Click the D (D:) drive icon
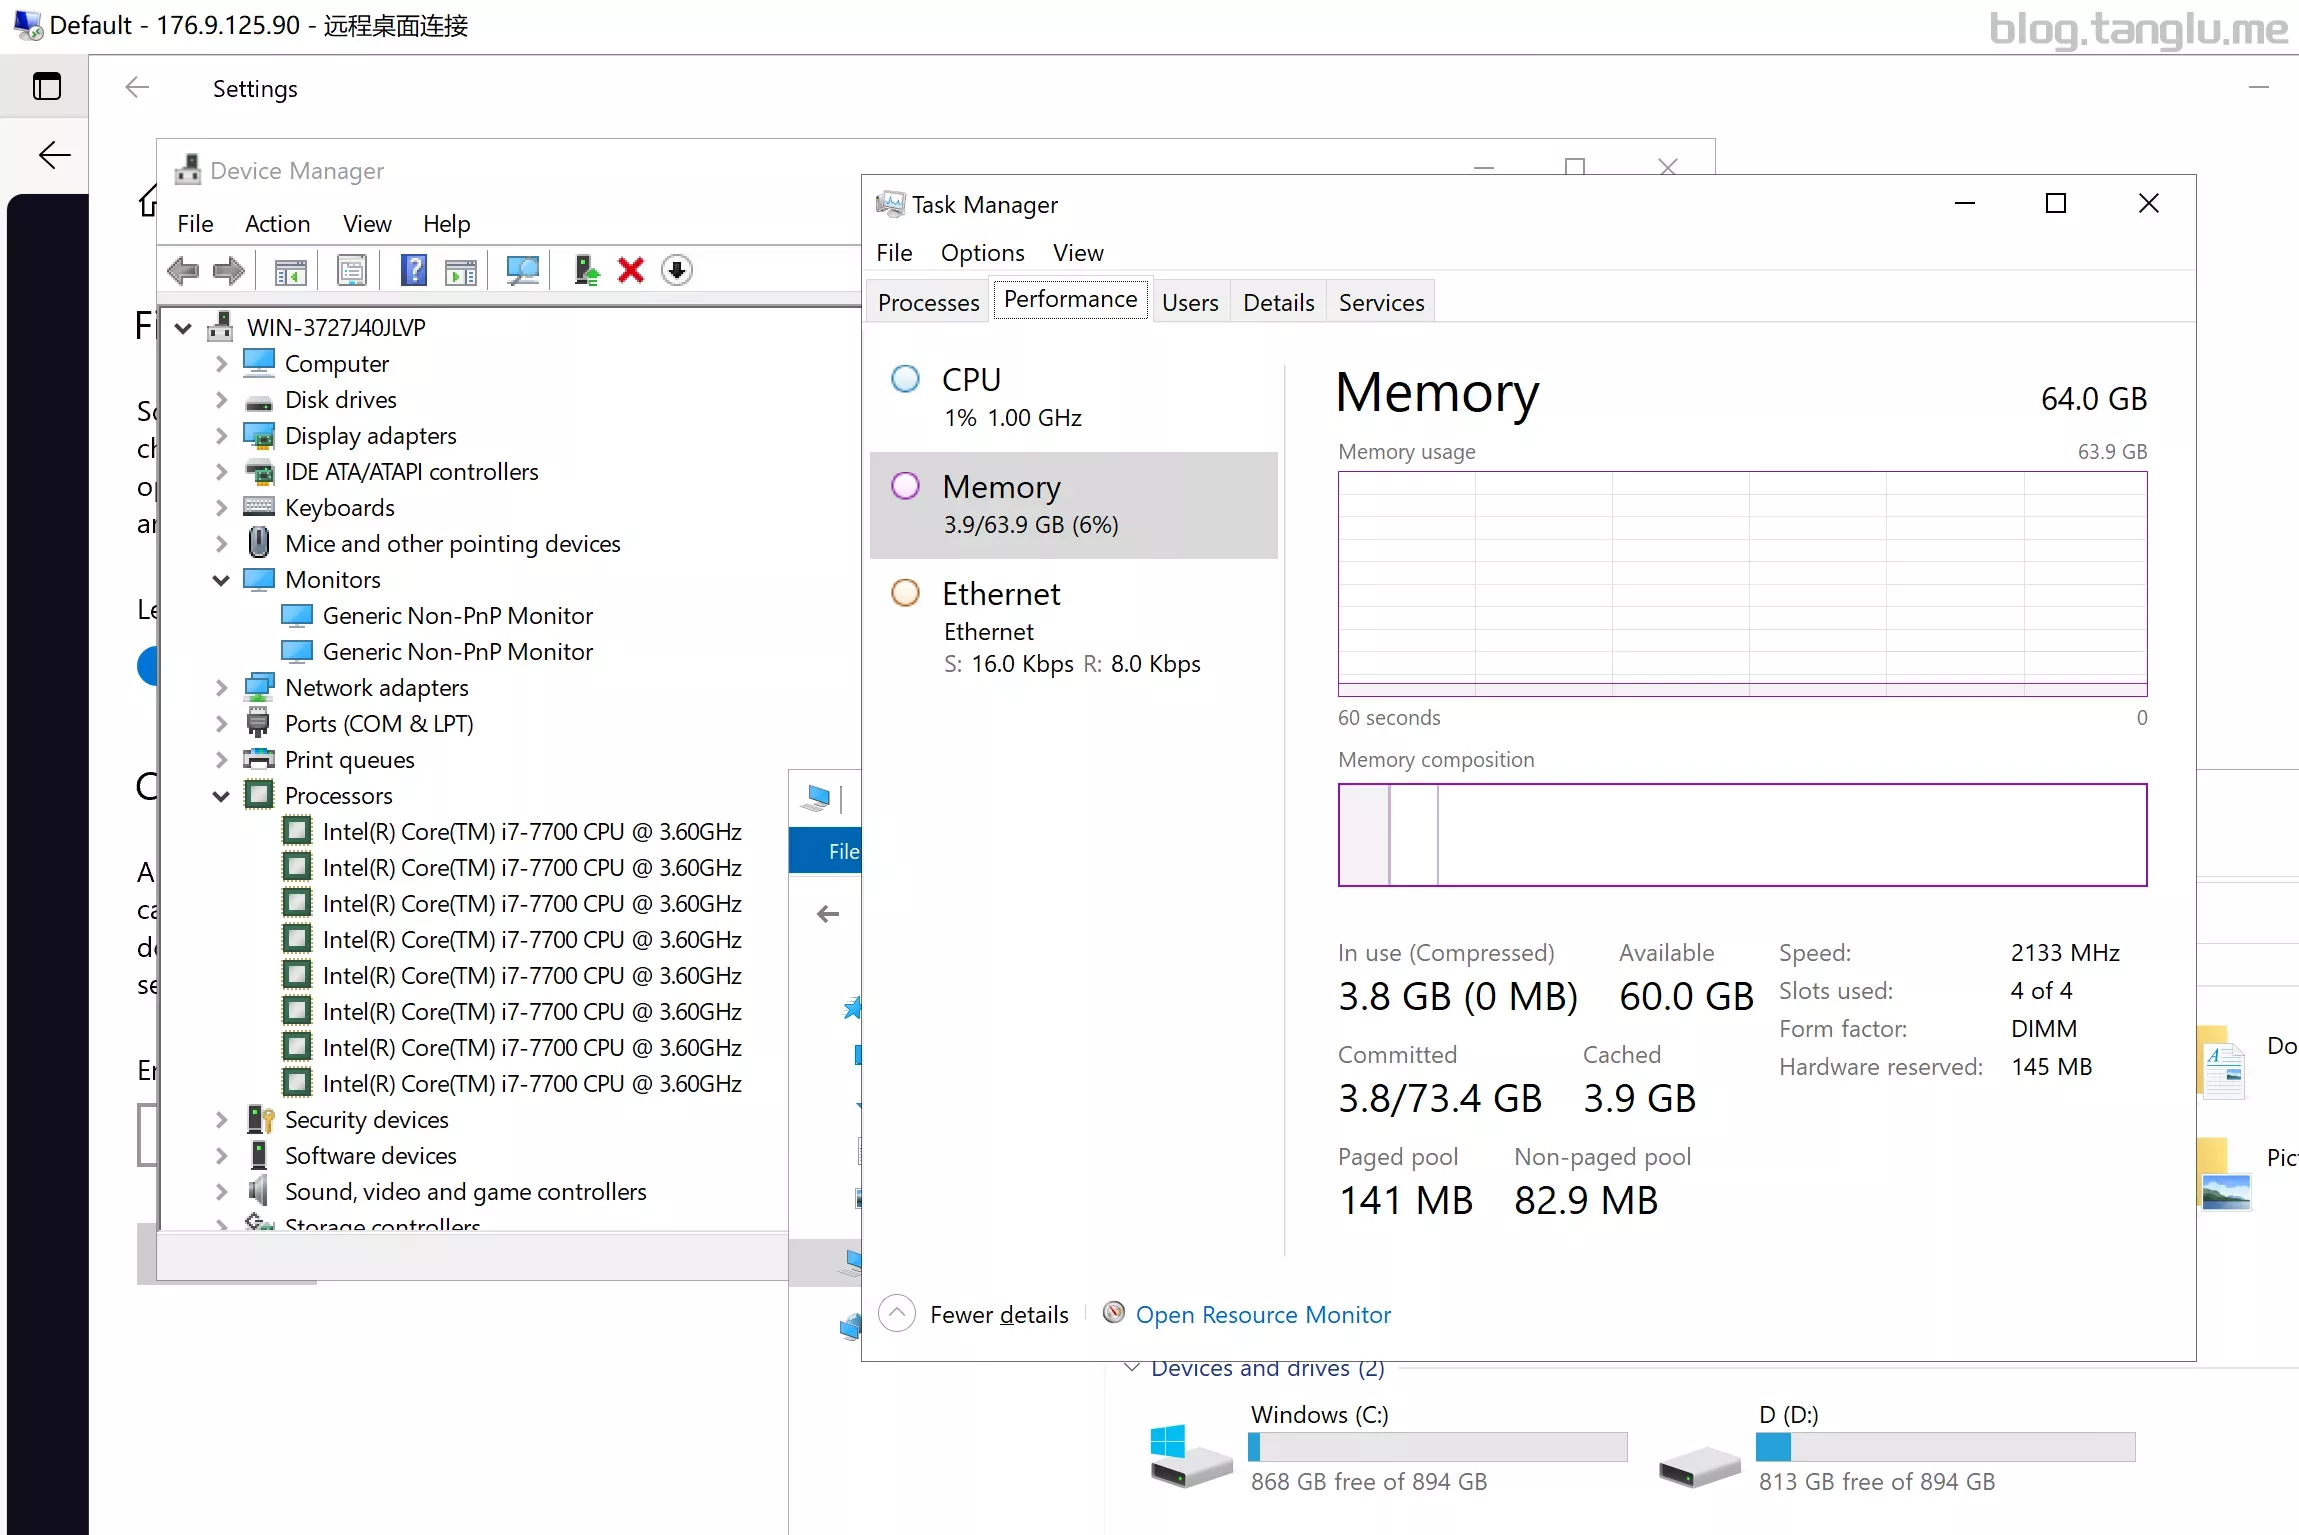 [x=1700, y=1466]
